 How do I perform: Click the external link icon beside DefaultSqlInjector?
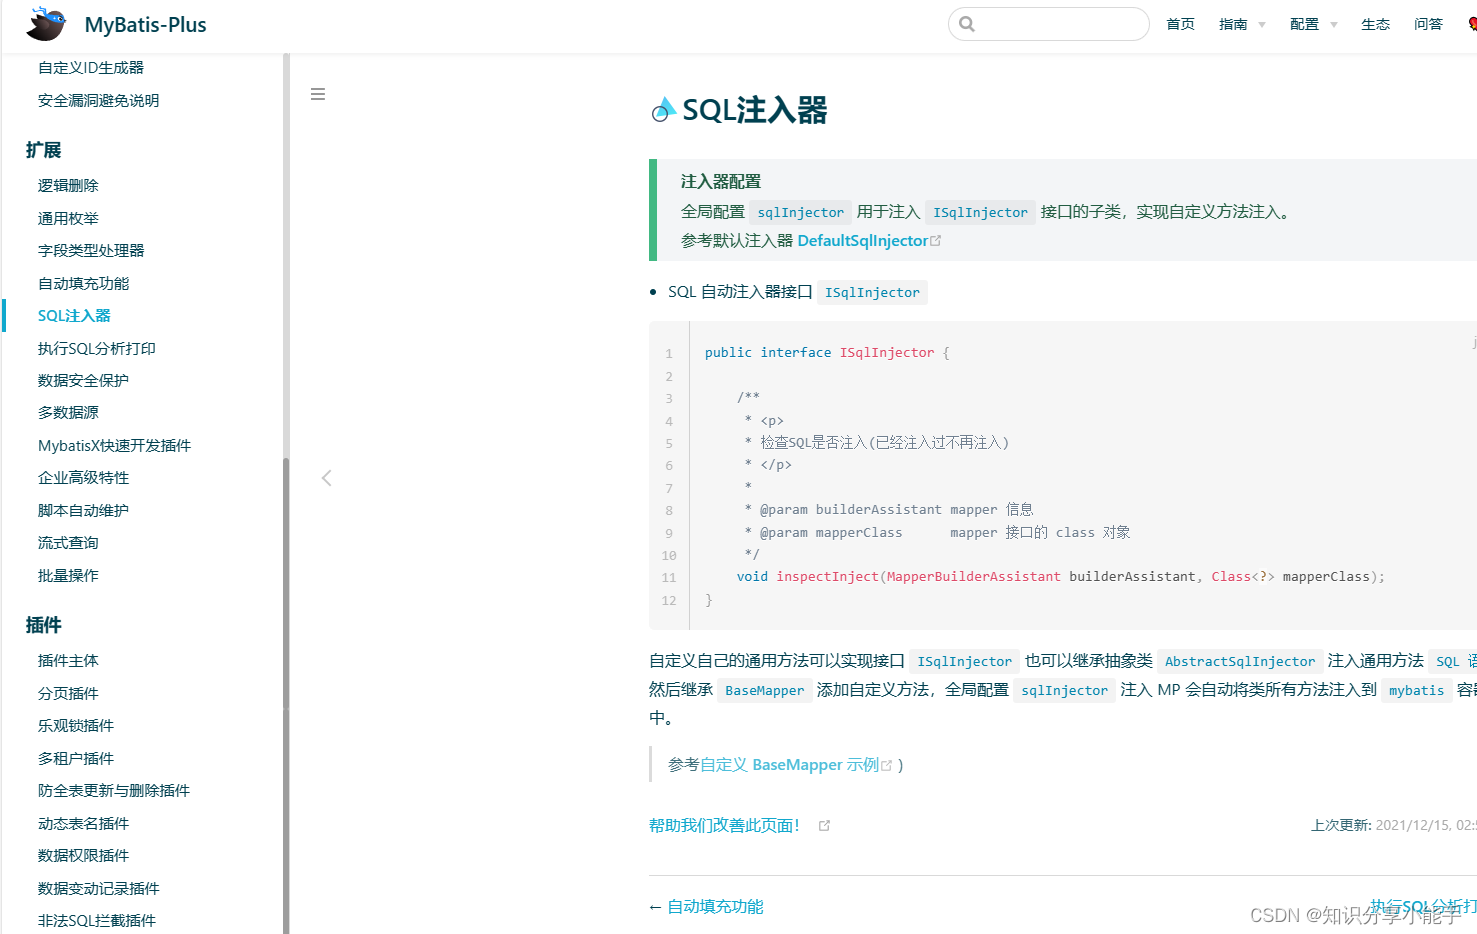point(936,241)
